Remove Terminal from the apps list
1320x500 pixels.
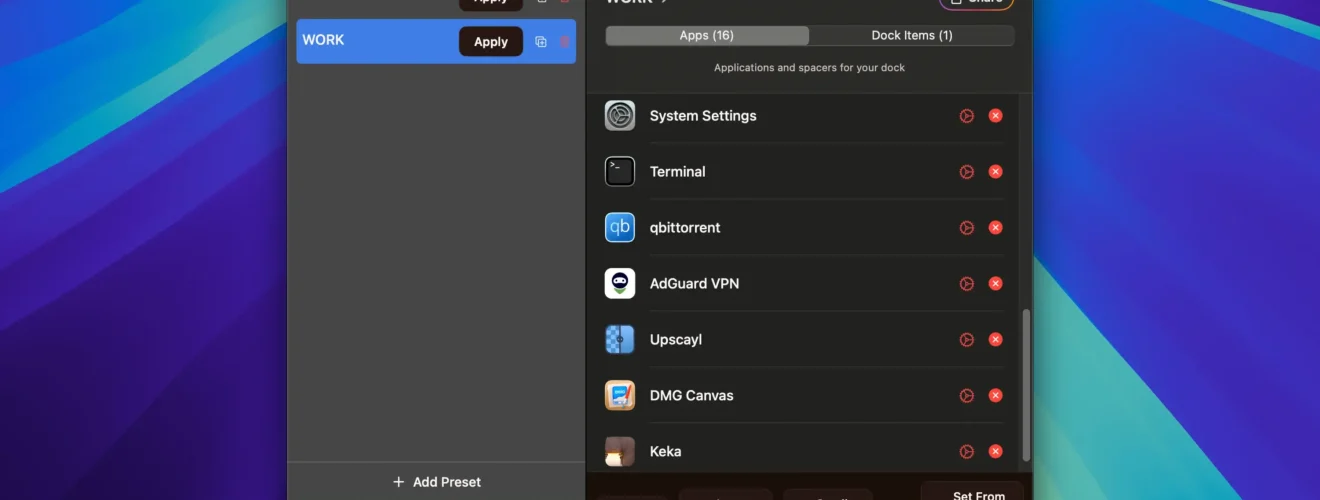click(995, 172)
